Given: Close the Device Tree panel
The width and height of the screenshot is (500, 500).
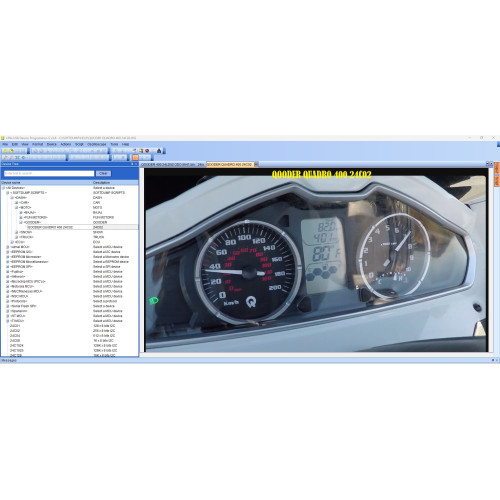Looking at the screenshot, I should pos(136,164).
